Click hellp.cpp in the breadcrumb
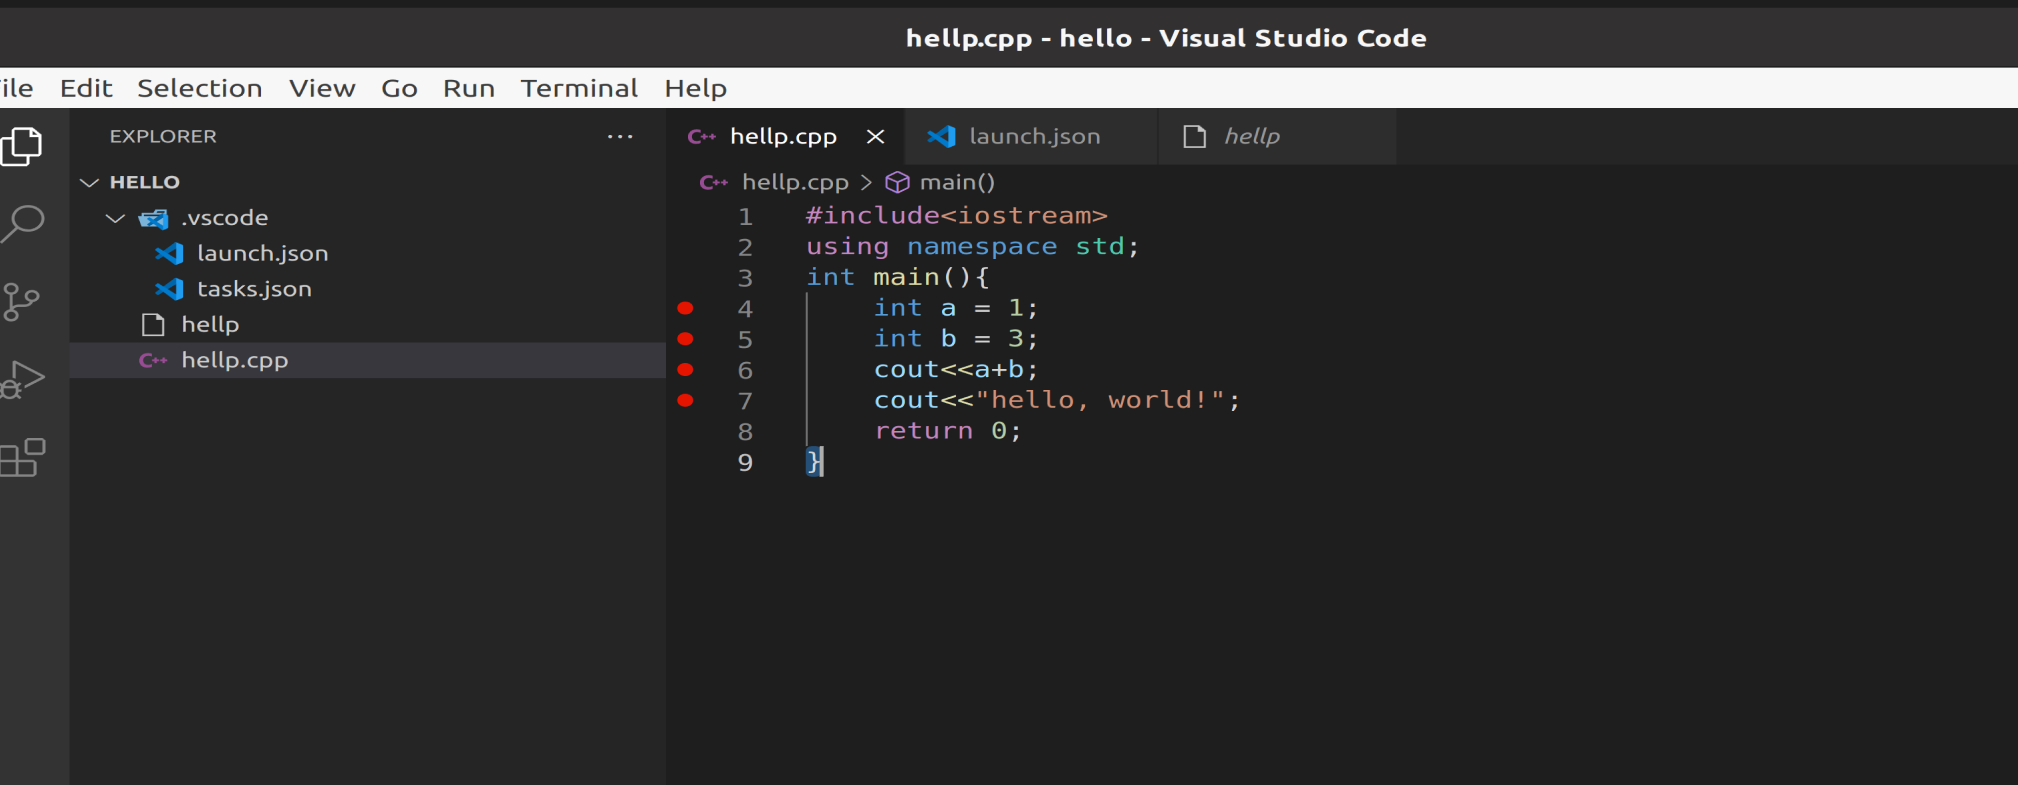Image resolution: width=2018 pixels, height=785 pixels. pos(795,182)
